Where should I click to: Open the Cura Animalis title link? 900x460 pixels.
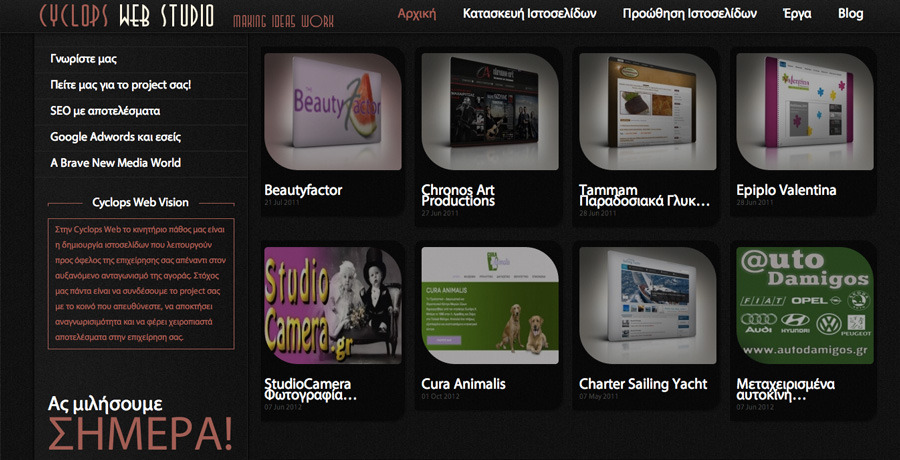tap(463, 384)
